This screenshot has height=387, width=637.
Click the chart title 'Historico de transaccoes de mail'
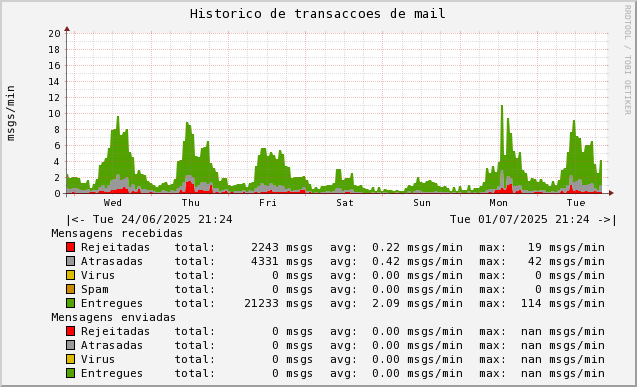coord(318,14)
